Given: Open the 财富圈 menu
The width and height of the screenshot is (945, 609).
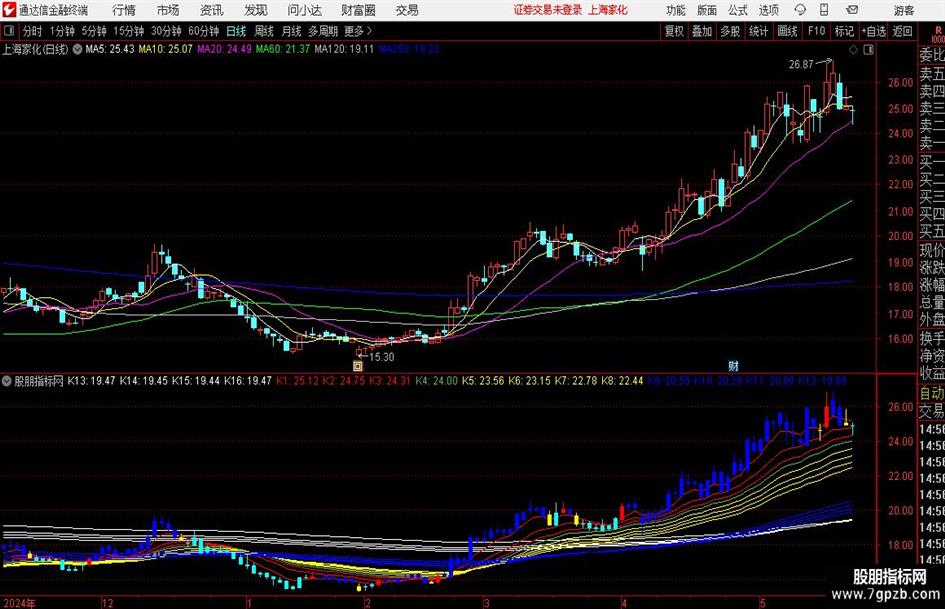Looking at the screenshot, I should (358, 10).
